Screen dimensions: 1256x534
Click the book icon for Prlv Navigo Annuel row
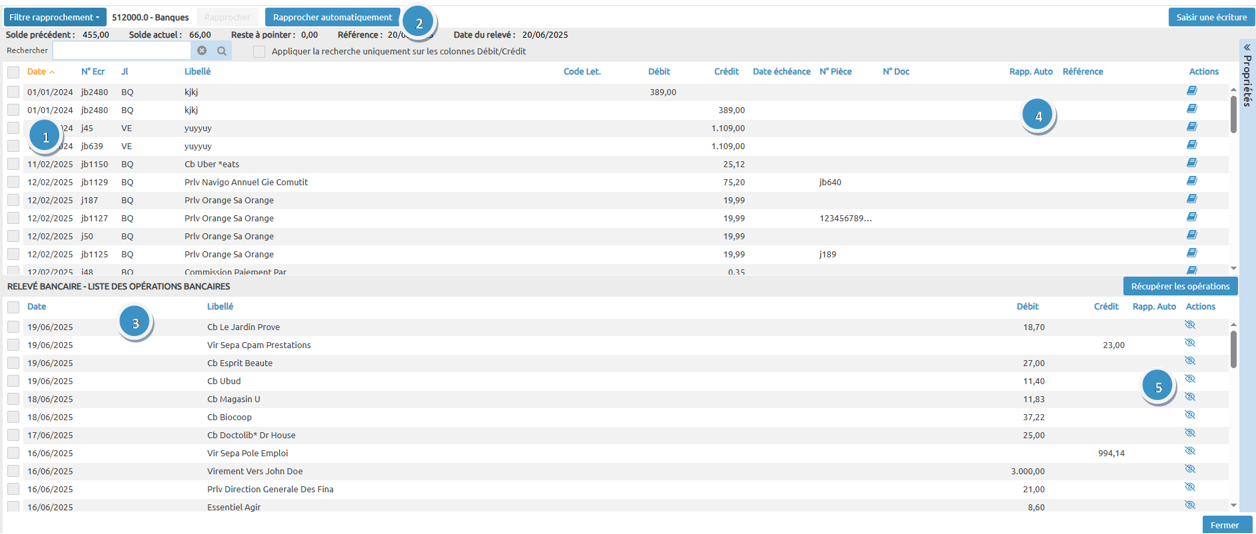pyautogui.click(x=1191, y=181)
